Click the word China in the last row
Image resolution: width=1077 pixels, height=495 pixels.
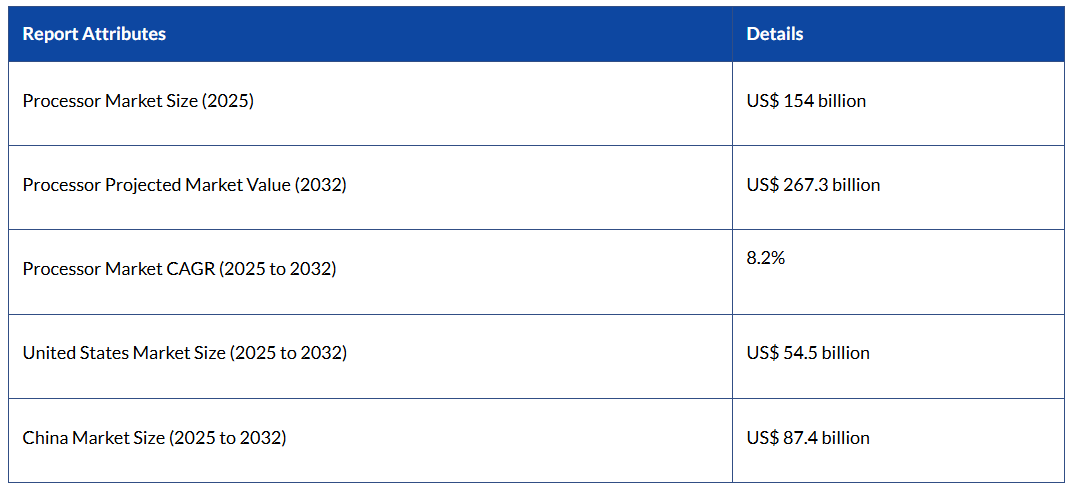tap(45, 438)
